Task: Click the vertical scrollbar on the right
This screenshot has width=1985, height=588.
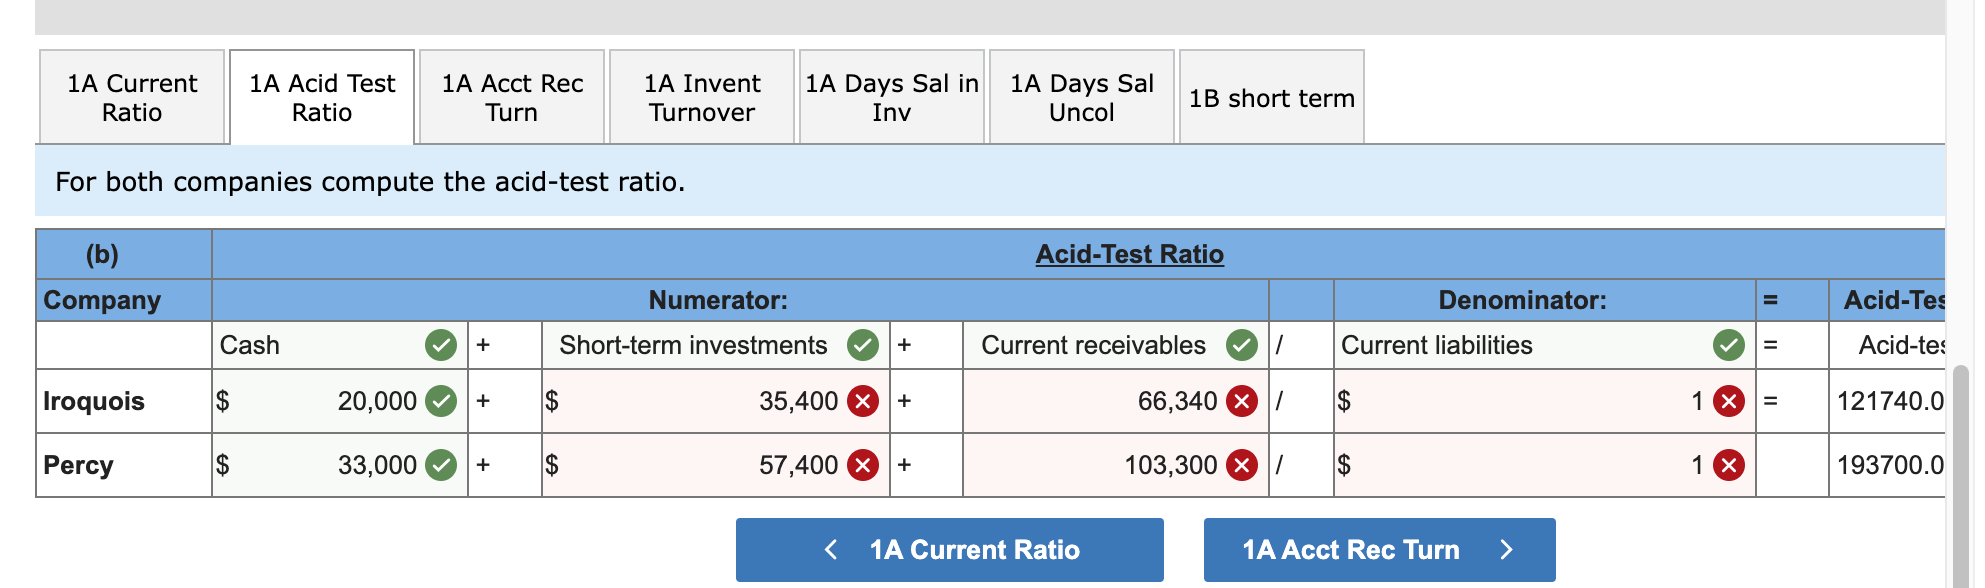Action: click(1961, 476)
